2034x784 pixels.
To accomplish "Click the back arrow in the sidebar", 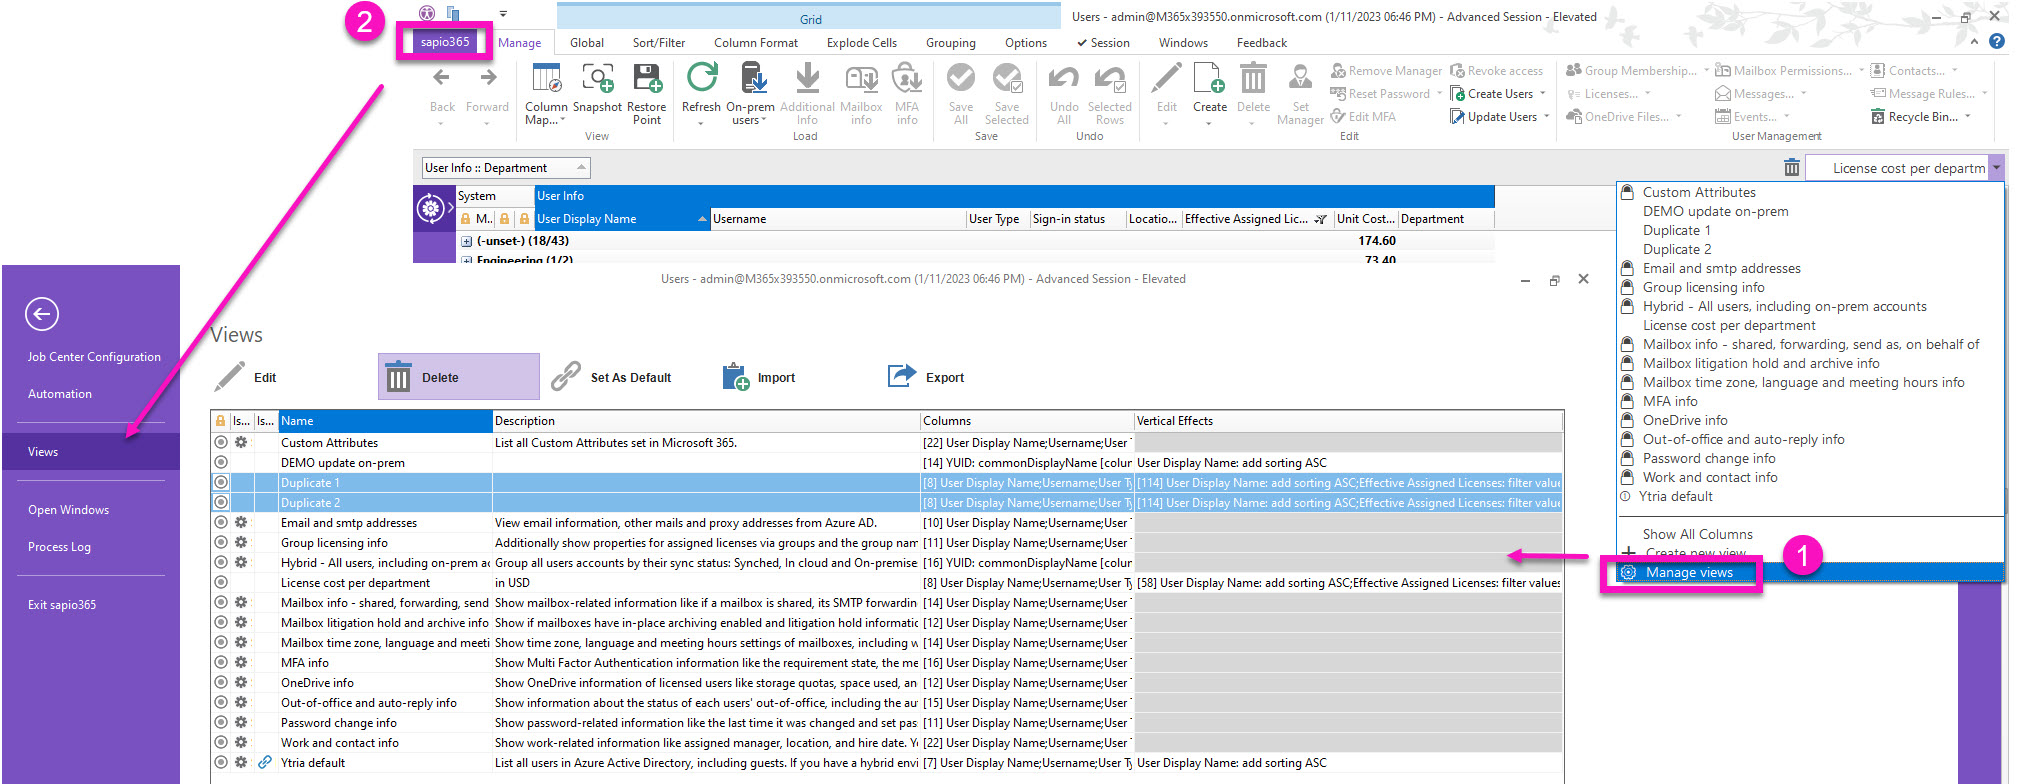I will (x=42, y=314).
